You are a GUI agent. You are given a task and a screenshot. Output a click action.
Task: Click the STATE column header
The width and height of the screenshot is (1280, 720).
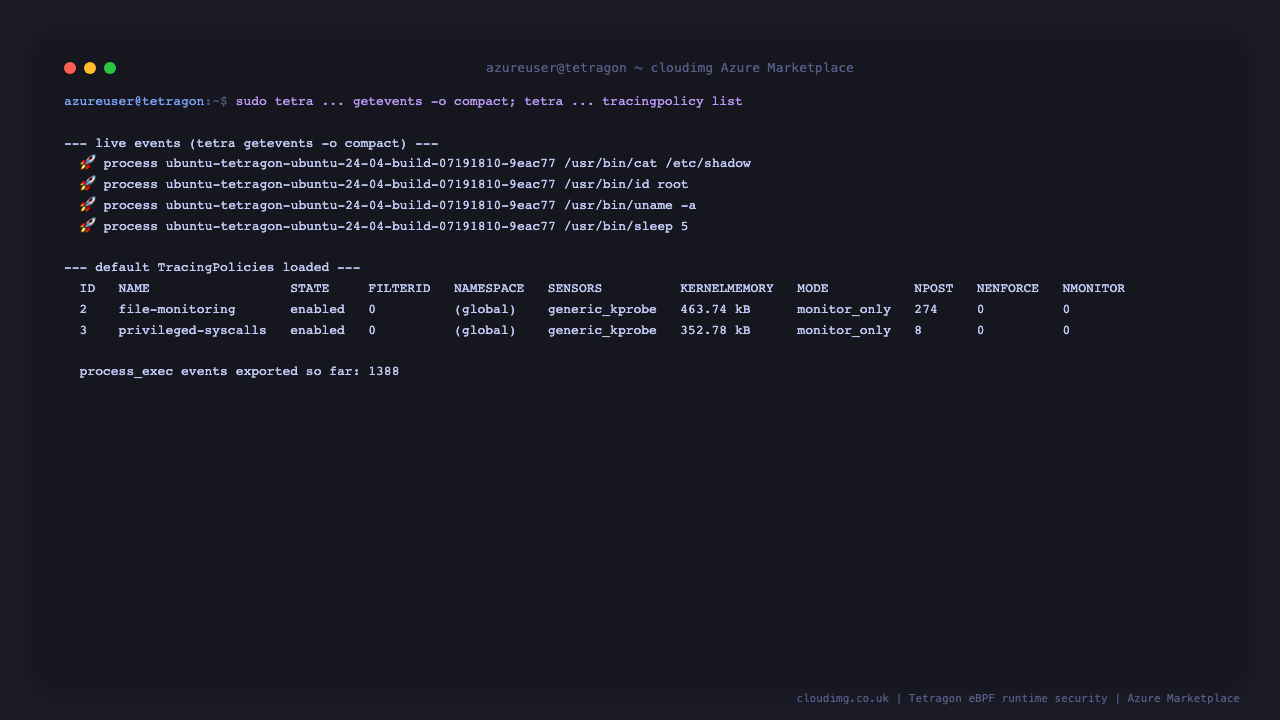point(310,288)
